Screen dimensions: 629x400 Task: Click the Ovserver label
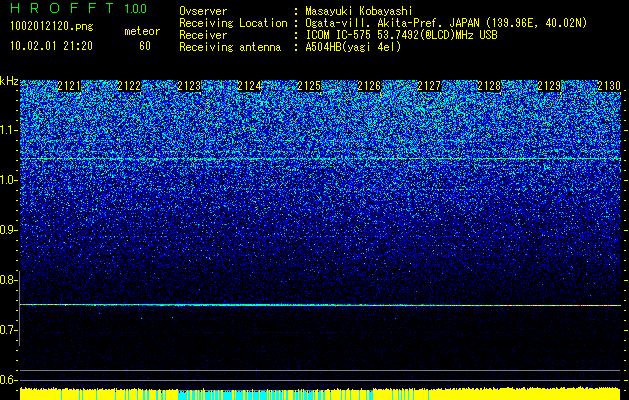203,11
